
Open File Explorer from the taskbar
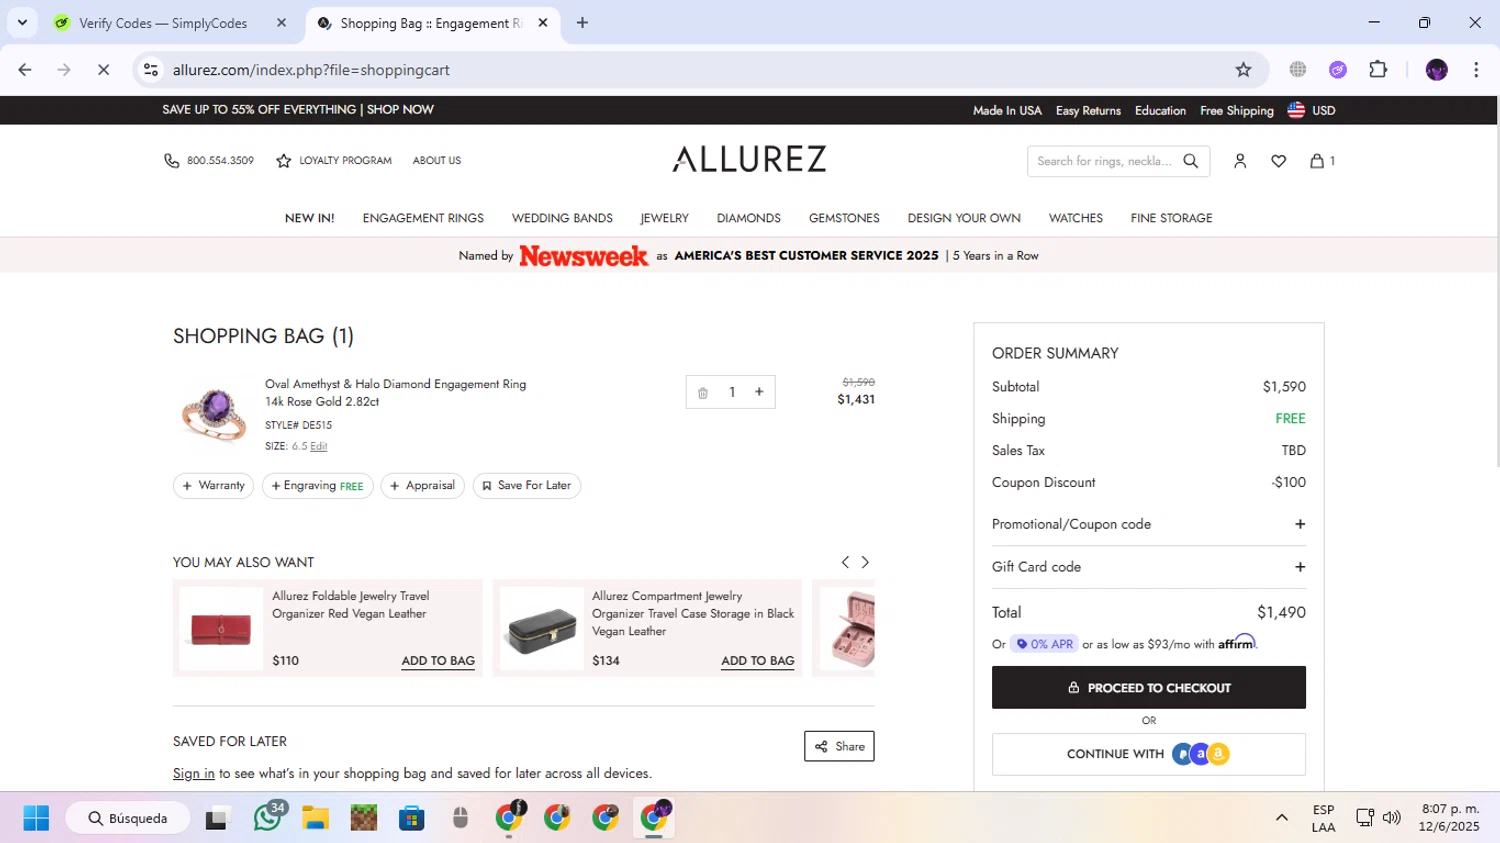[x=316, y=818]
